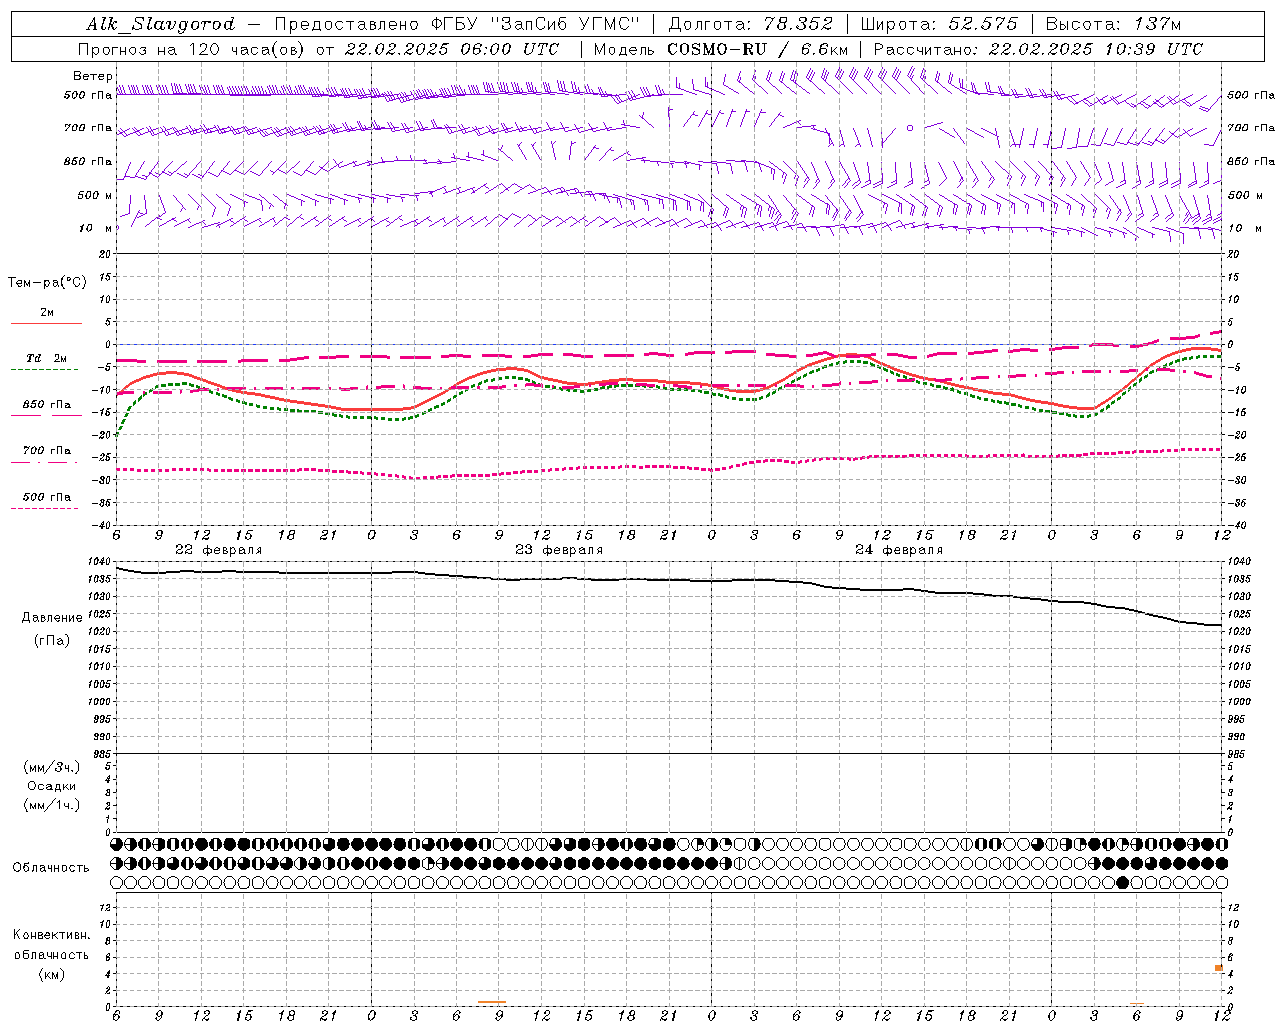Screen dimensions: 1280x1024
Task: Click the orange convective marker at the final hour 12
Action: click(1219, 968)
